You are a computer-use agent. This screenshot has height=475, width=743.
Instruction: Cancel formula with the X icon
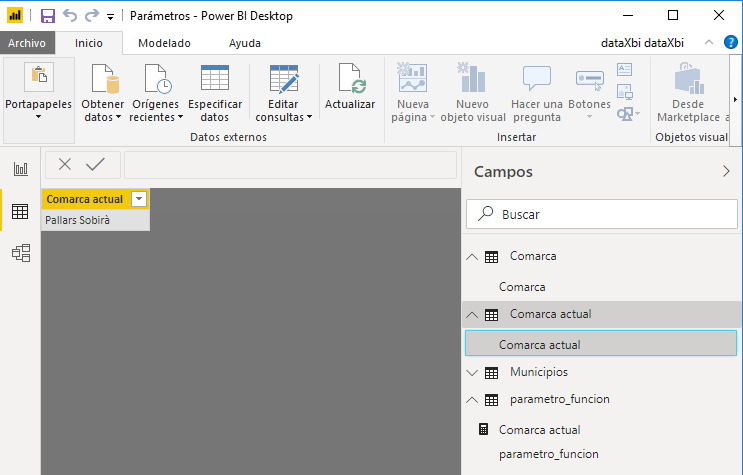65,164
